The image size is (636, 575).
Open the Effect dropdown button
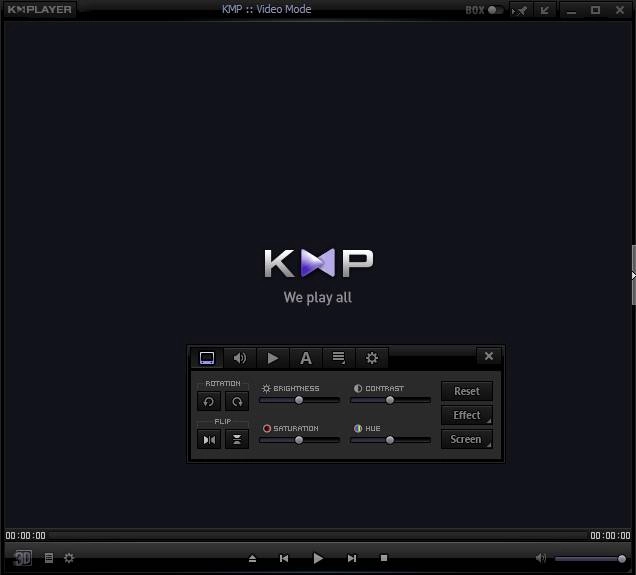click(467, 415)
